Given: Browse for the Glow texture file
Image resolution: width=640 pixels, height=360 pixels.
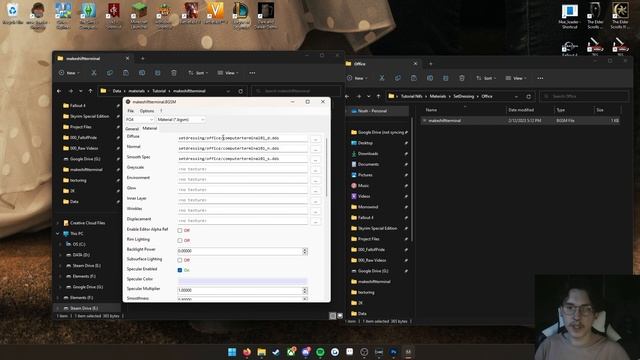Looking at the screenshot, I should pos(316,191).
